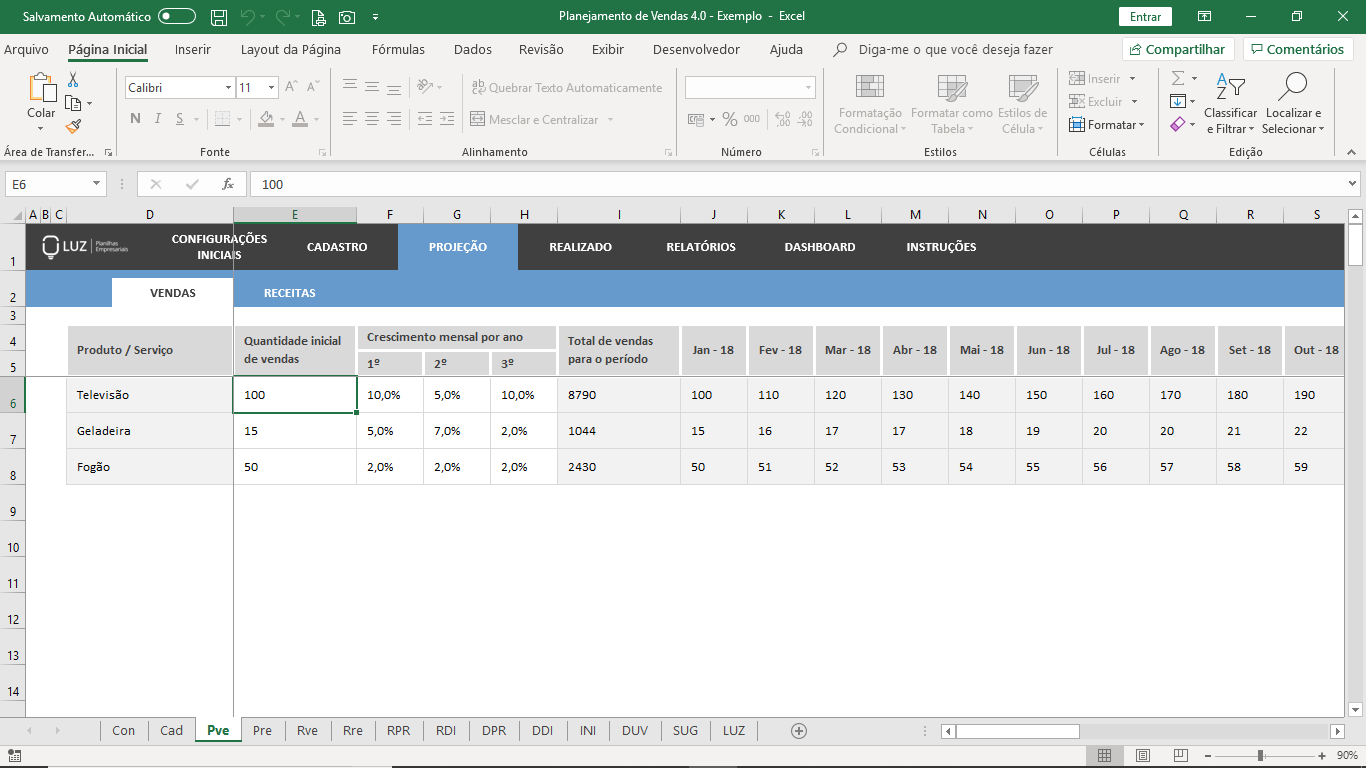Open the AutoSum sigma function

[x=1178, y=78]
